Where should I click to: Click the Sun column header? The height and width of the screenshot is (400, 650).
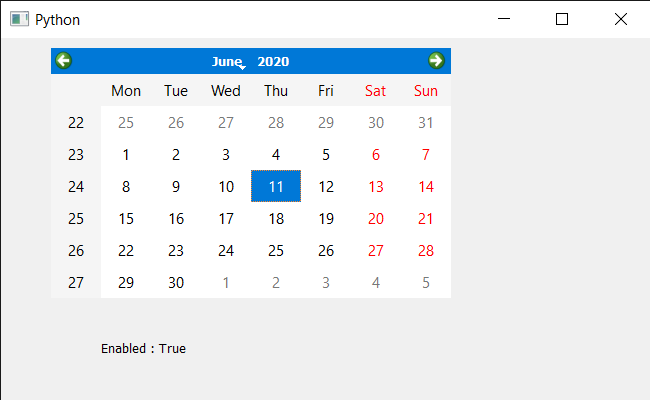click(426, 90)
